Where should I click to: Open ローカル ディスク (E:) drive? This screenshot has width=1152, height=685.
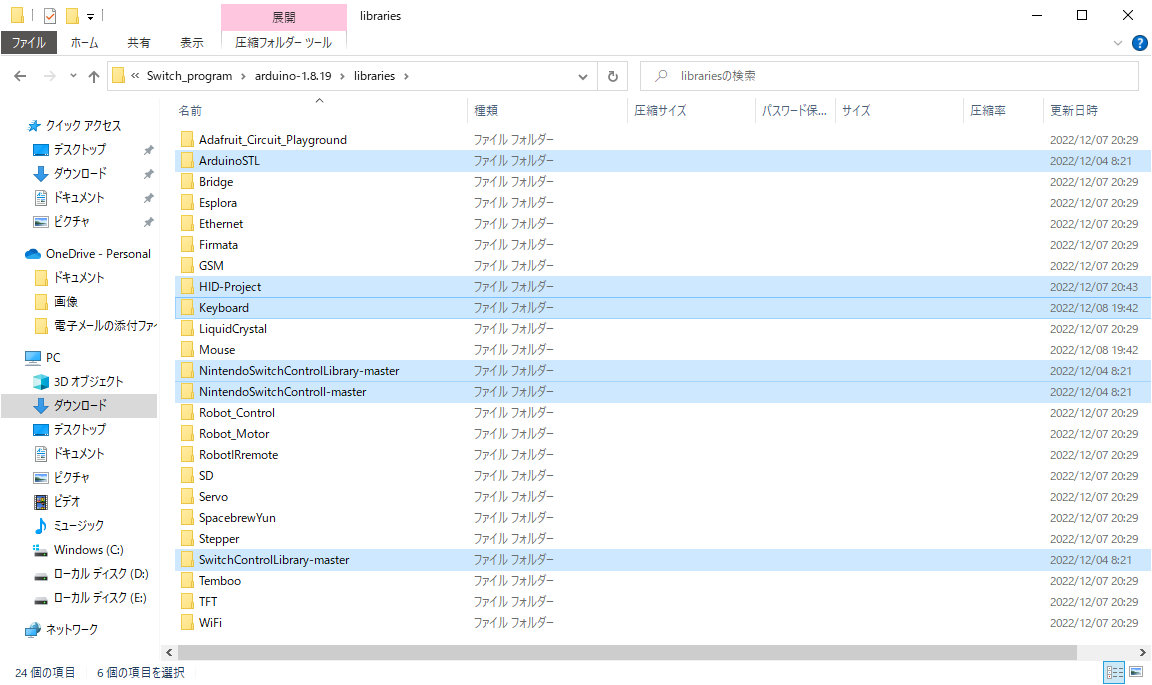pos(100,598)
